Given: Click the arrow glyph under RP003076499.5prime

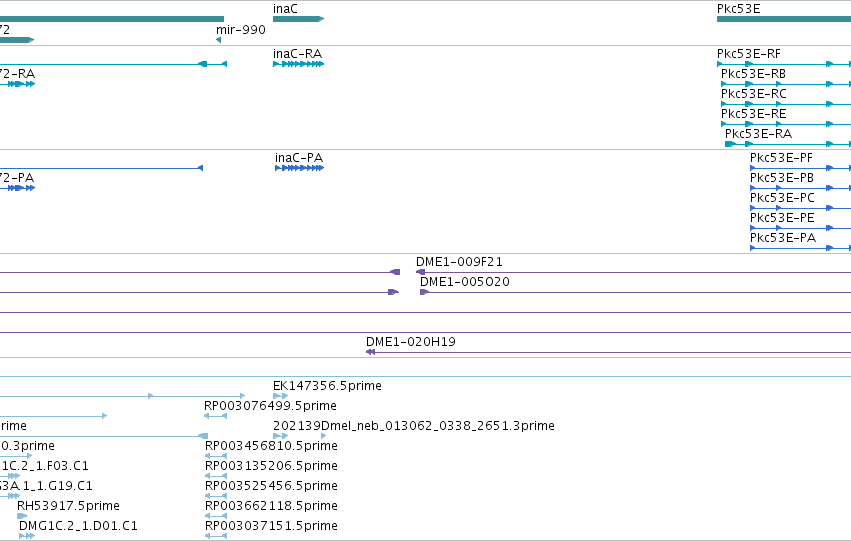Looking at the screenshot, I should pos(215,416).
